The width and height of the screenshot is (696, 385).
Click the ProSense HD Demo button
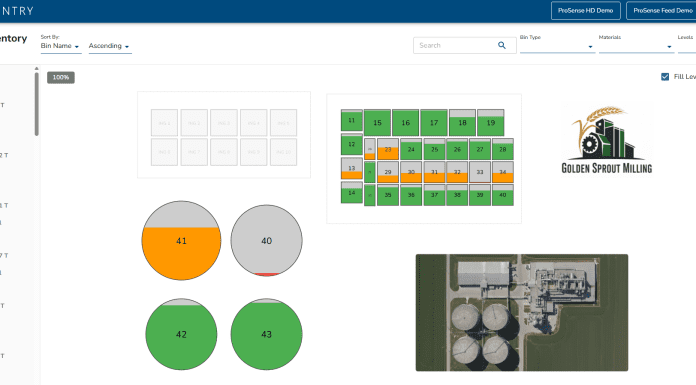click(585, 11)
